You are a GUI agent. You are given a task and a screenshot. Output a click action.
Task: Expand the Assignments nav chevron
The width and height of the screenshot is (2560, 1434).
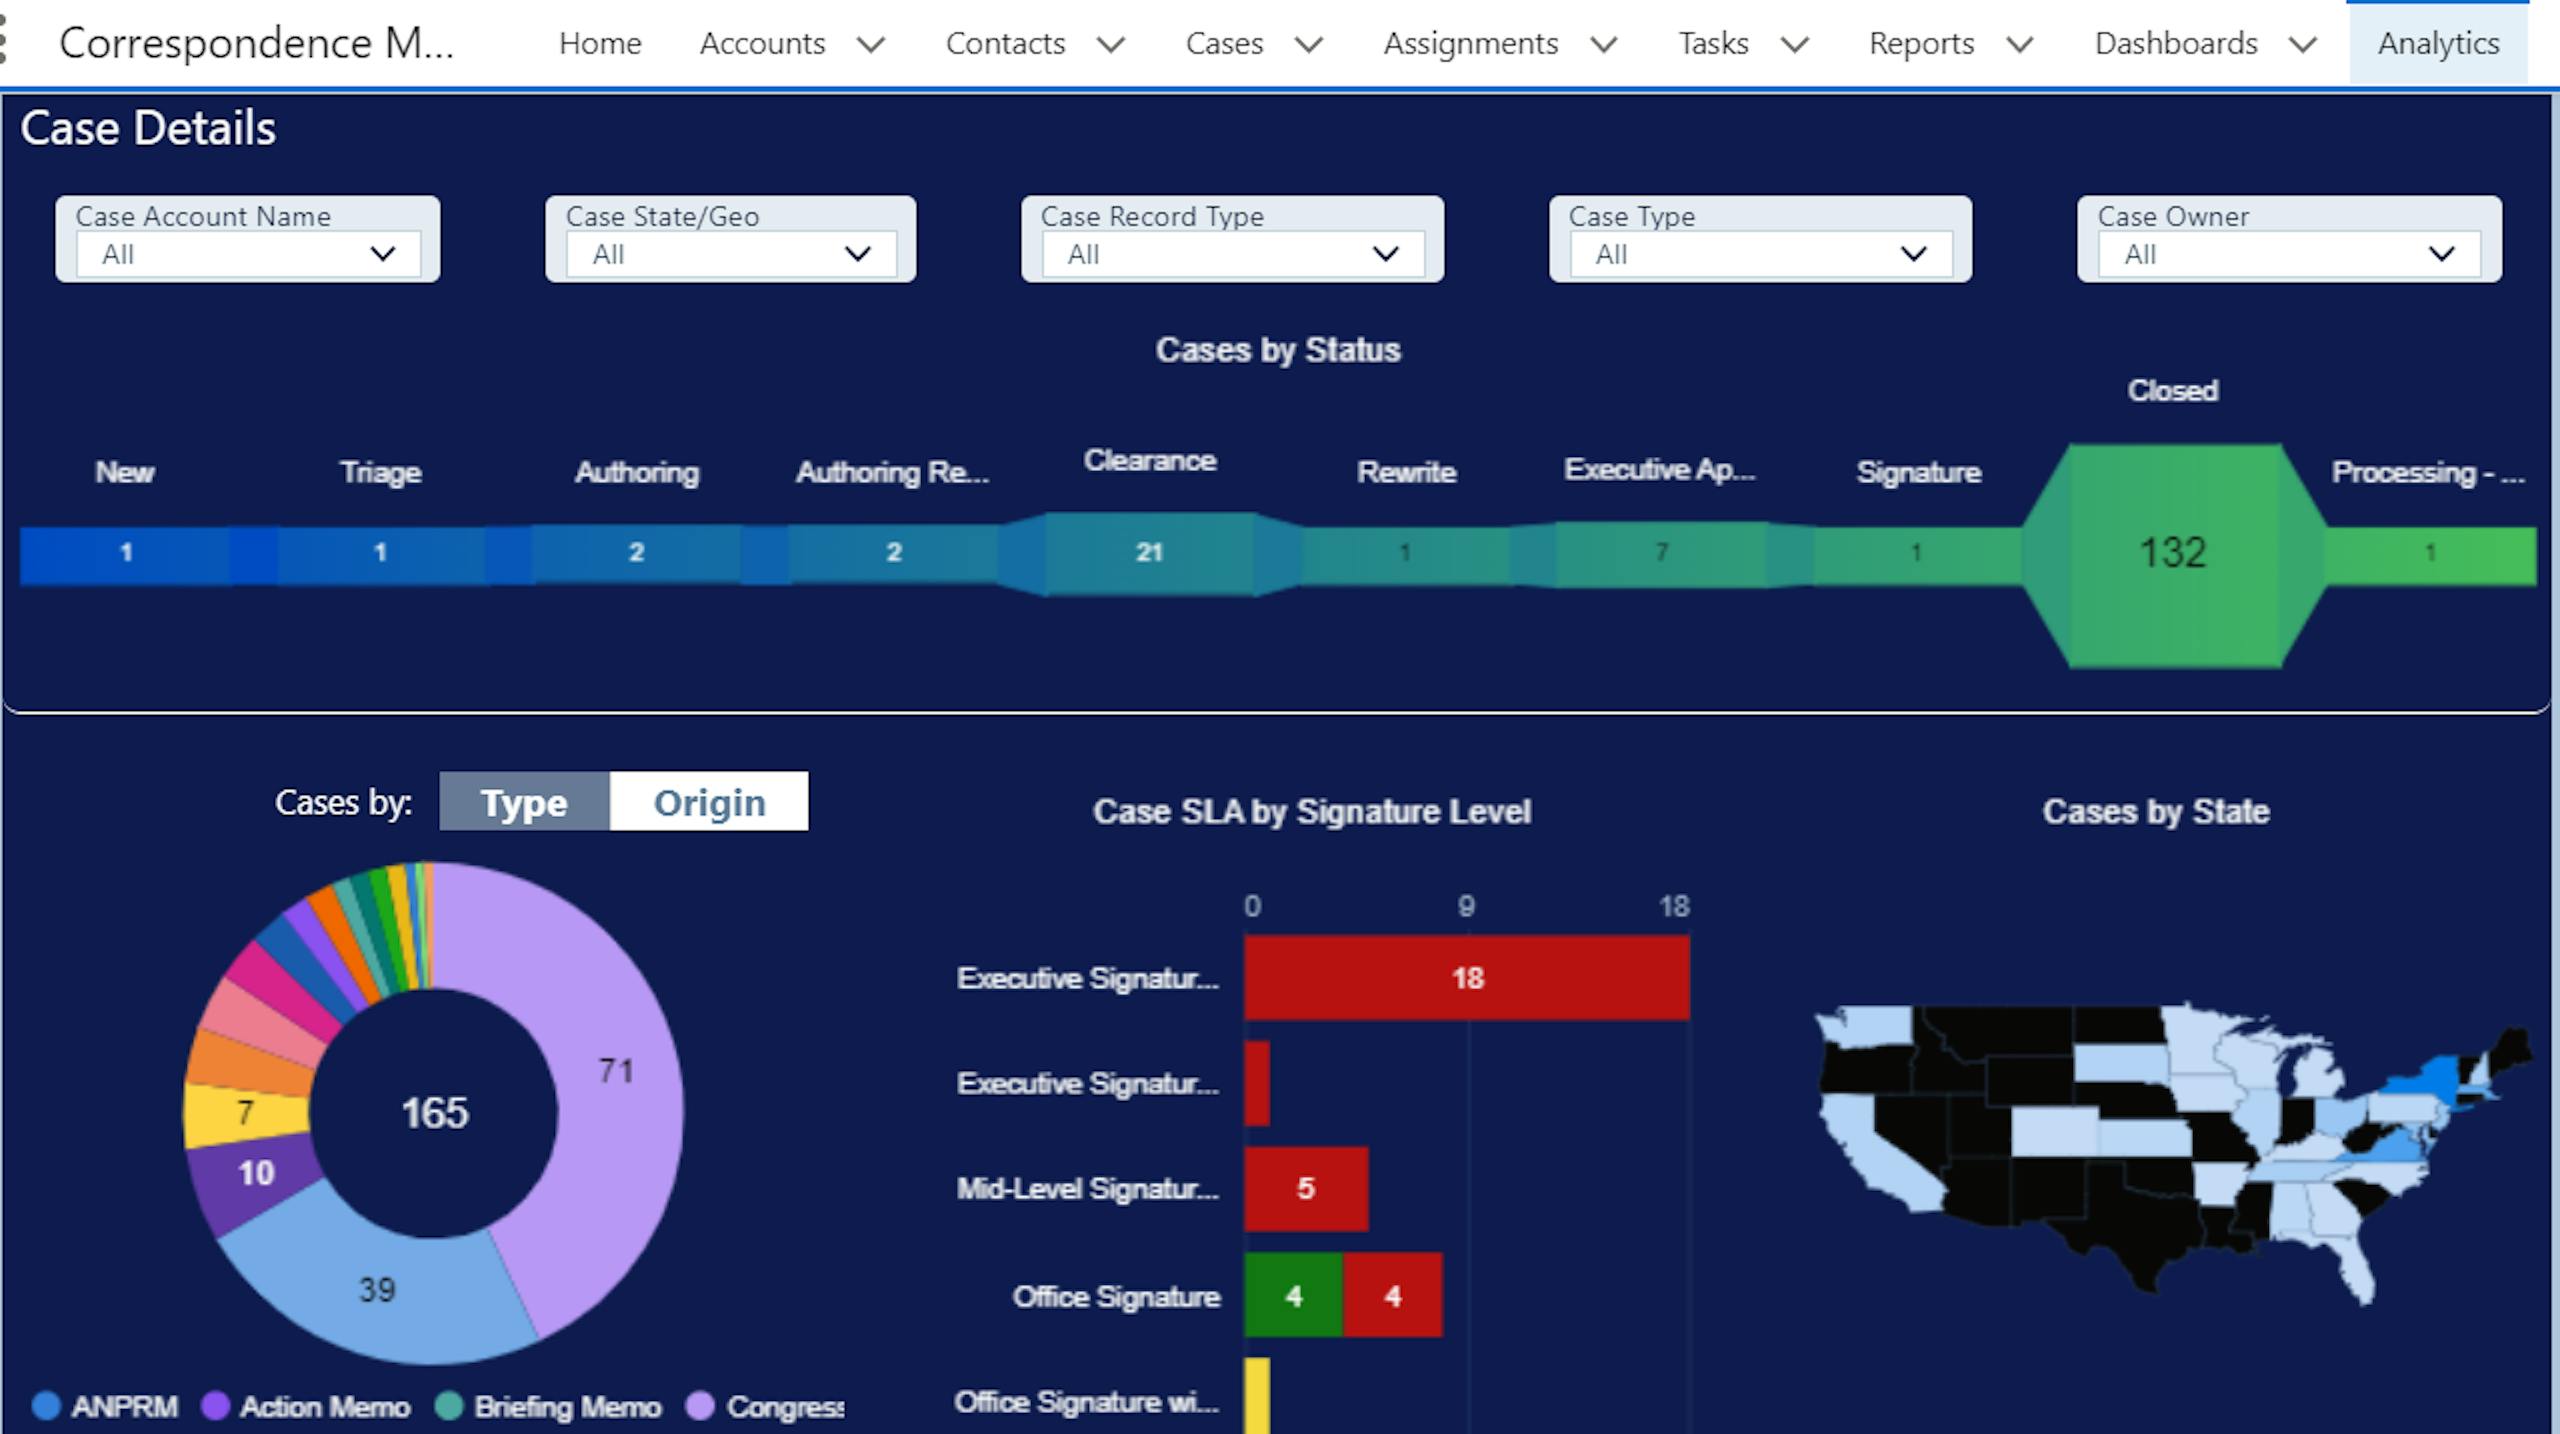click(1604, 44)
